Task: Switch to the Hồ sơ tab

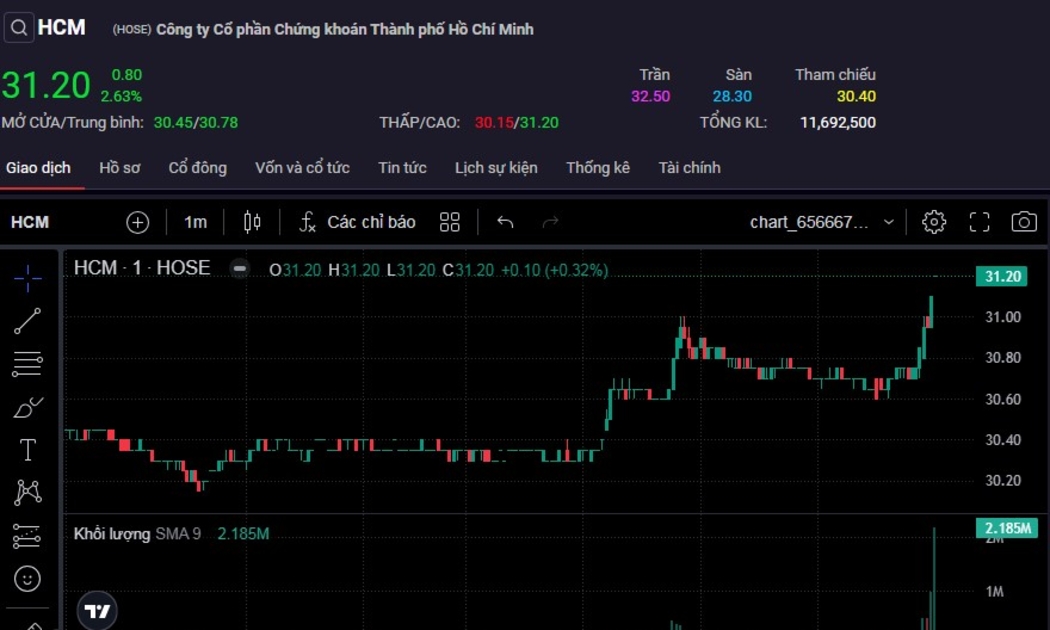Action: [119, 168]
